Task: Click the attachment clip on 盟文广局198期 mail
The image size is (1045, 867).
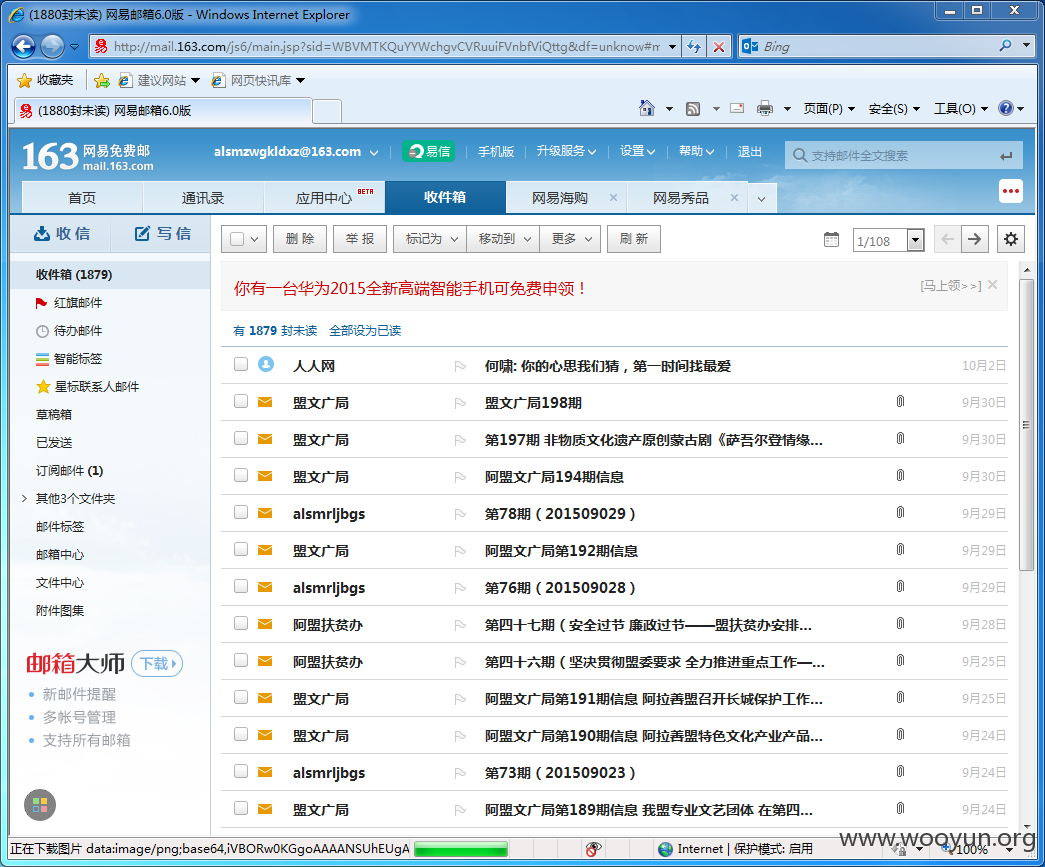Action: (x=900, y=401)
